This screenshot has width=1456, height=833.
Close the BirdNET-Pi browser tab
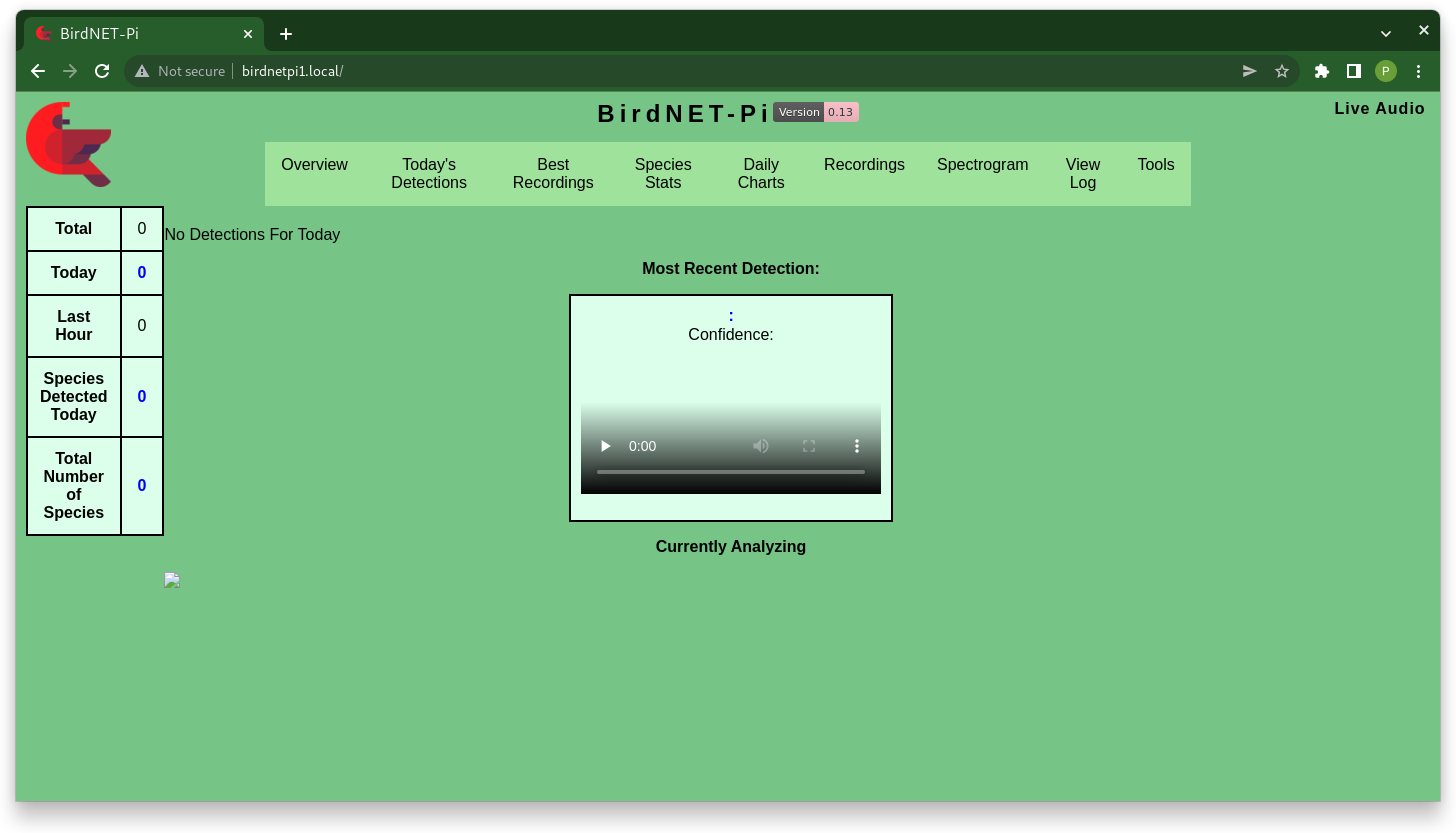(x=248, y=34)
